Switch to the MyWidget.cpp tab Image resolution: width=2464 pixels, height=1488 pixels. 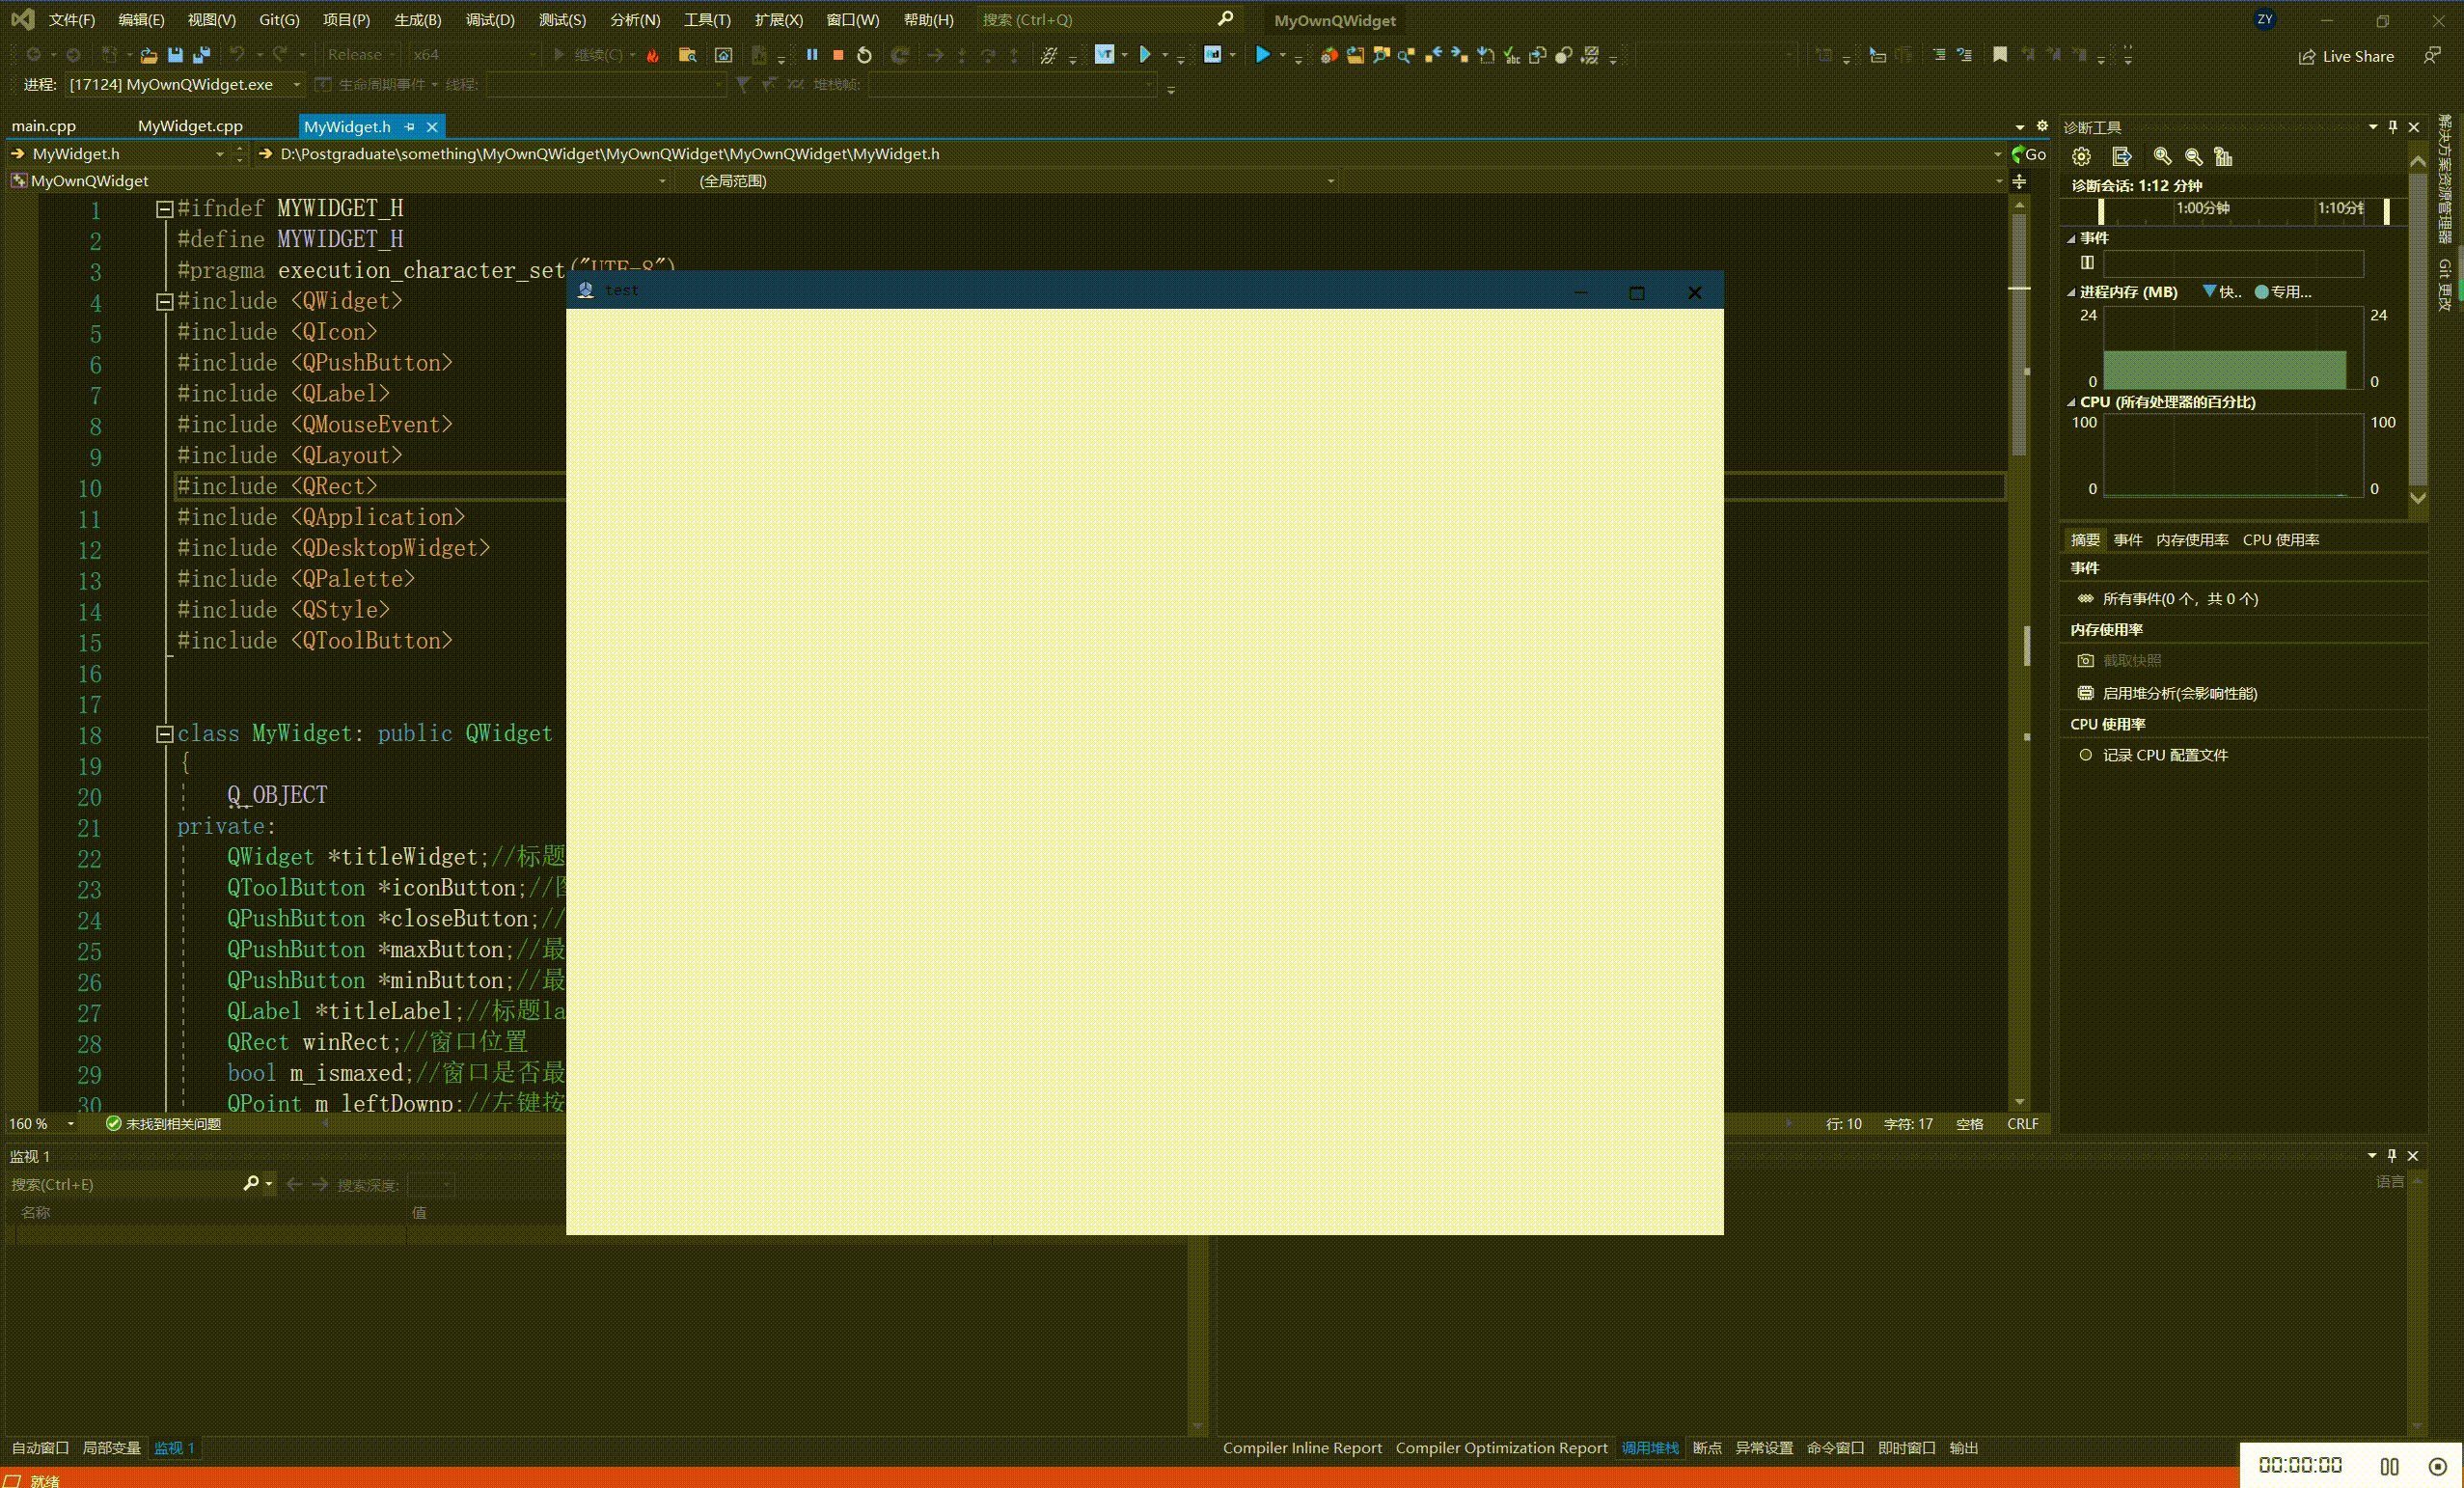(x=190, y=126)
